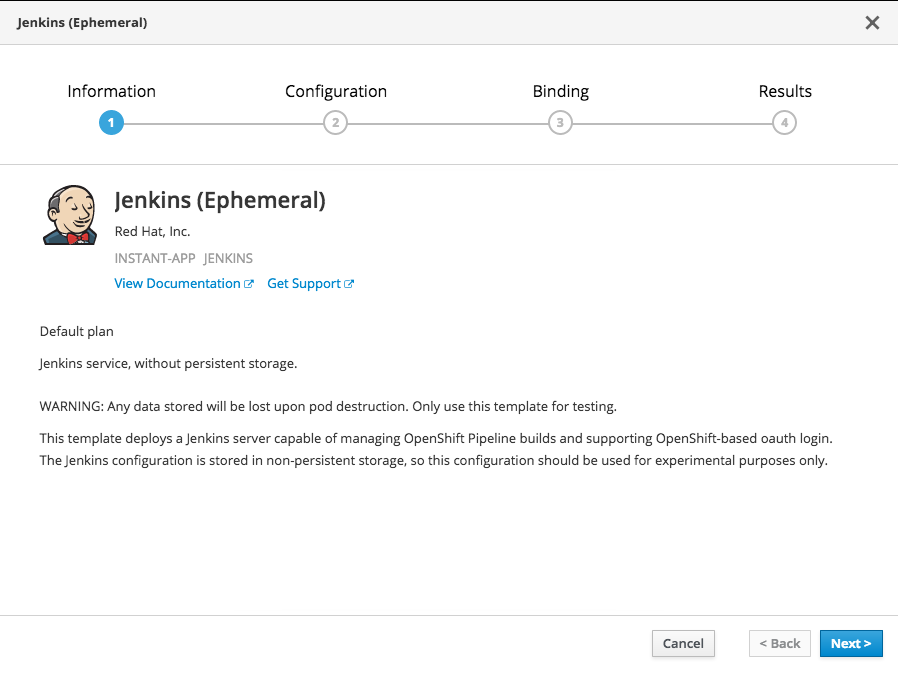This screenshot has height=674, width=898.
Task: Select step 1 Information circle
Action: pyautogui.click(x=111, y=123)
